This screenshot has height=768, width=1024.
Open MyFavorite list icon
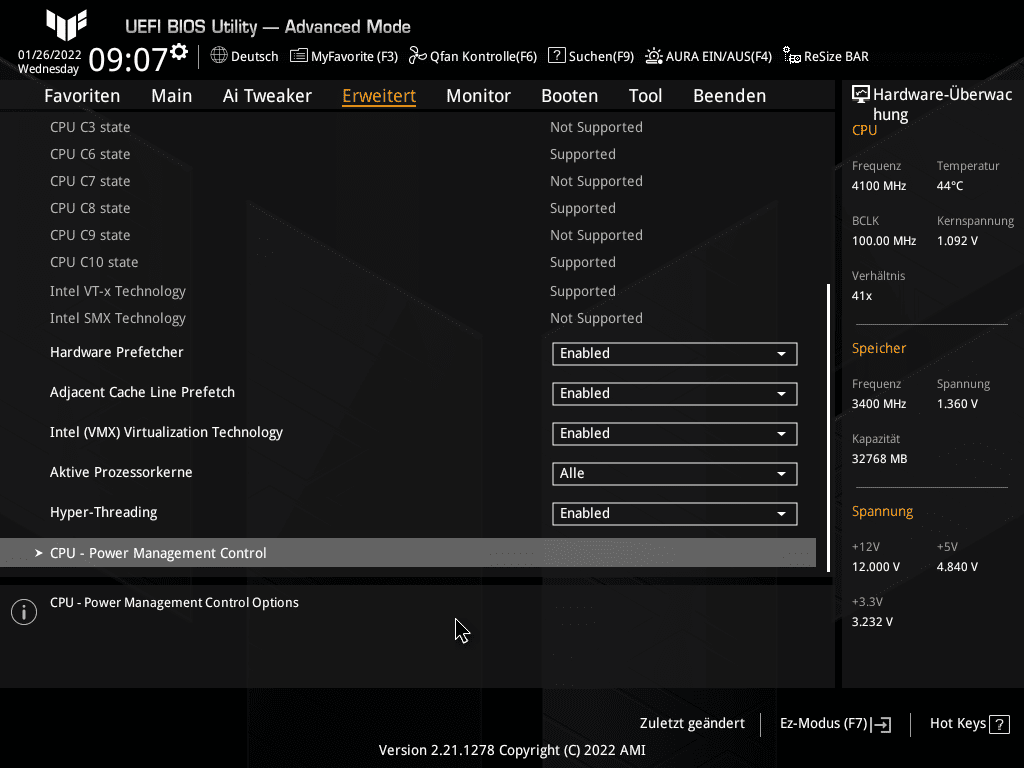click(x=298, y=56)
